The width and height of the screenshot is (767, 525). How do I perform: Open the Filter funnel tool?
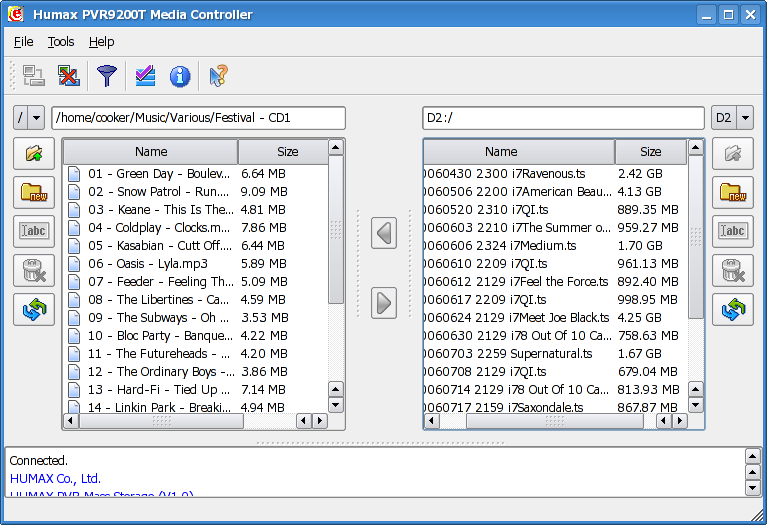click(x=107, y=76)
